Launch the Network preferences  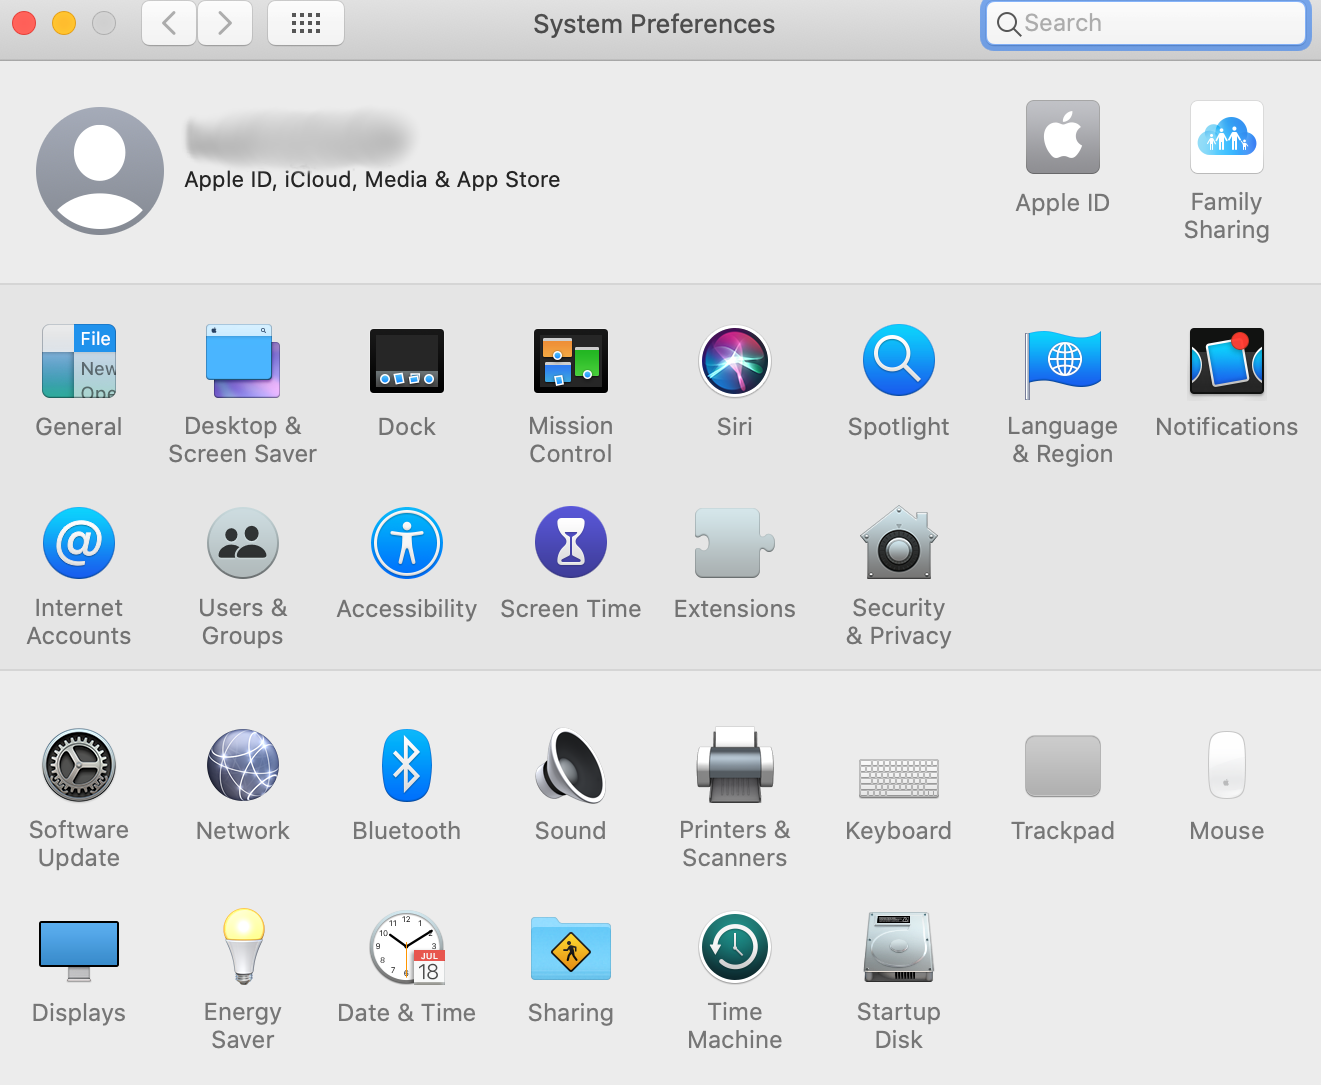point(243,766)
